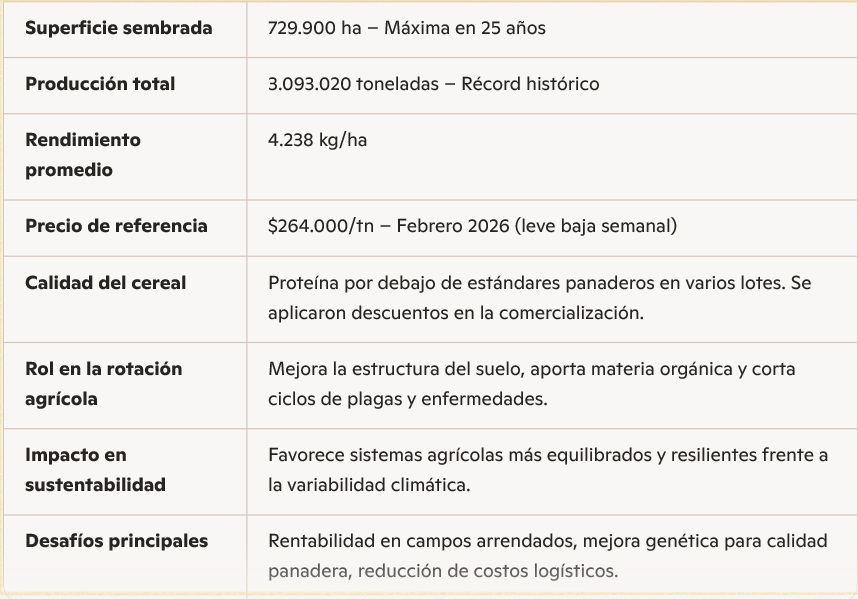Click the "Precio de referencia" label
858x599 pixels.
pyautogui.click(x=116, y=226)
